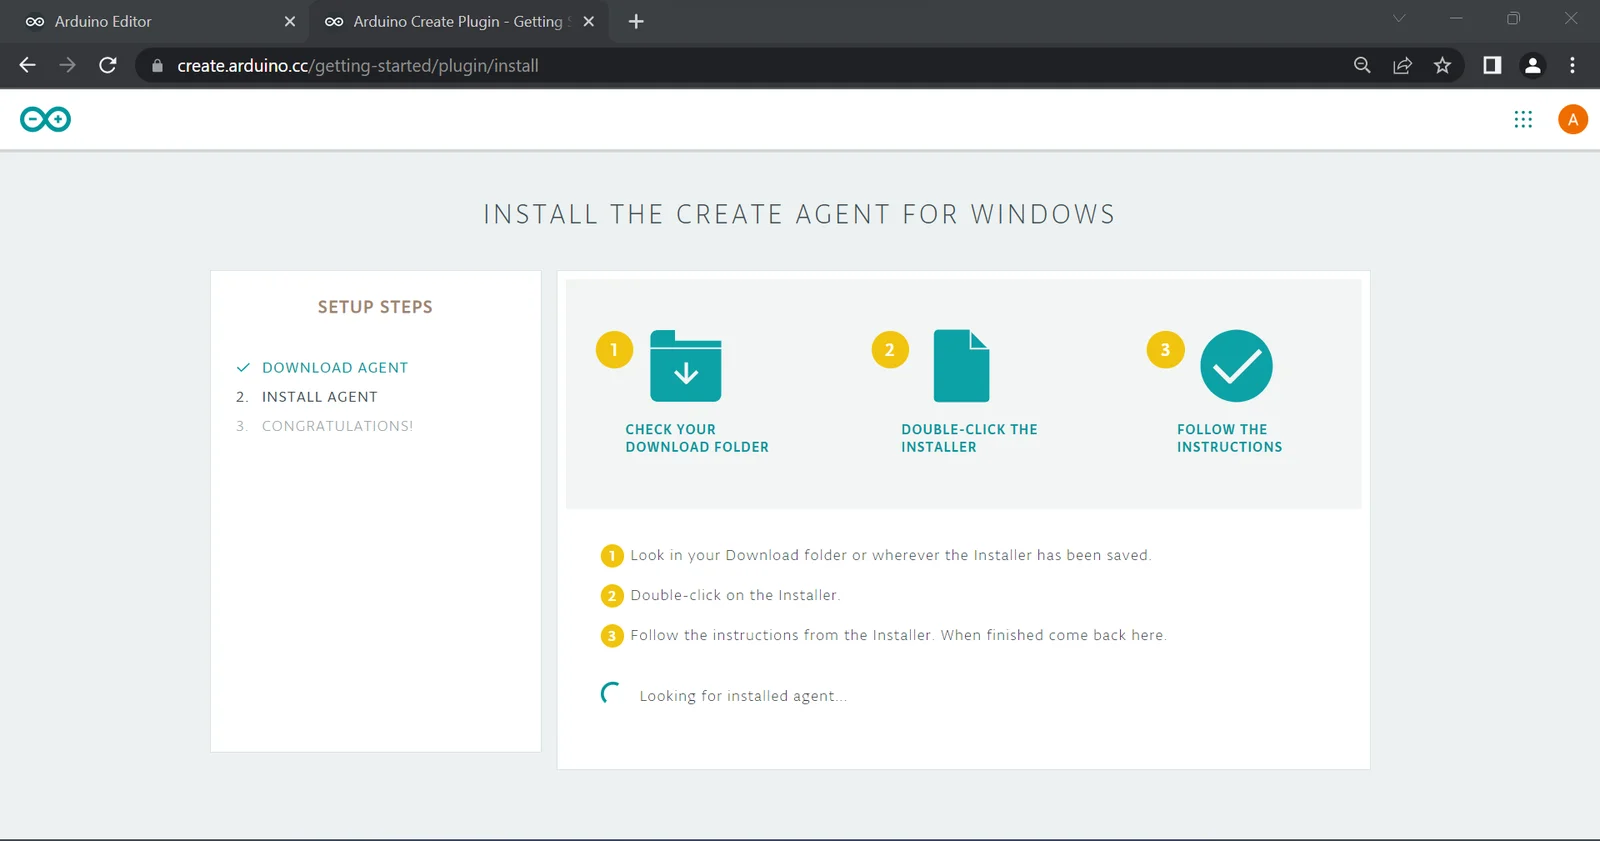Screen dimensions: 1600x841
Task: Go back to previous page
Action: tap(27, 65)
